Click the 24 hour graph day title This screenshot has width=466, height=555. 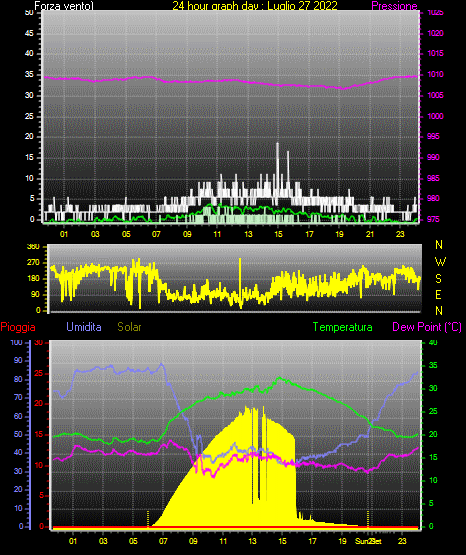click(255, 6)
